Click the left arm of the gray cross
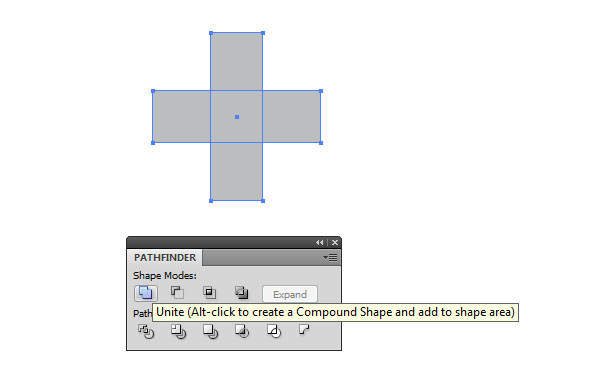The image size is (600, 387). pos(182,117)
